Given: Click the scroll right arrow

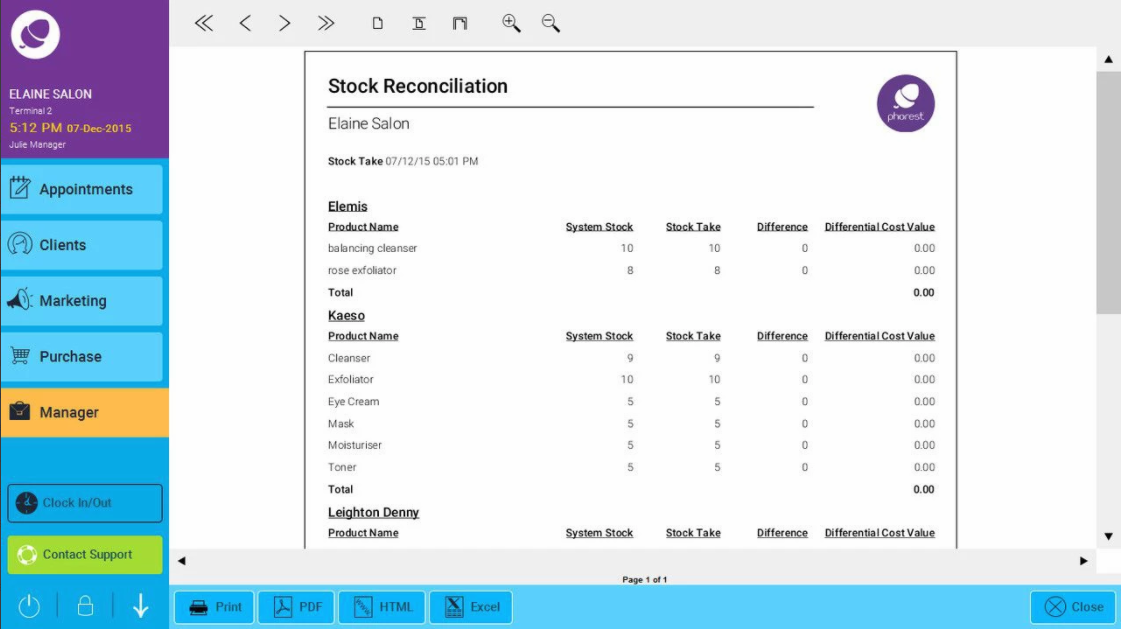Looking at the screenshot, I should click(1084, 561).
